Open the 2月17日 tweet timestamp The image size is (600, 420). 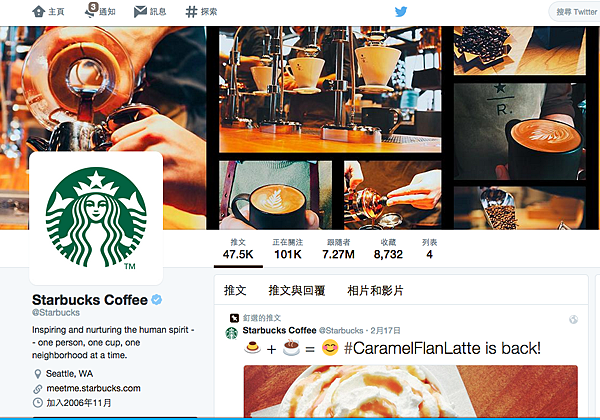tap(385, 330)
